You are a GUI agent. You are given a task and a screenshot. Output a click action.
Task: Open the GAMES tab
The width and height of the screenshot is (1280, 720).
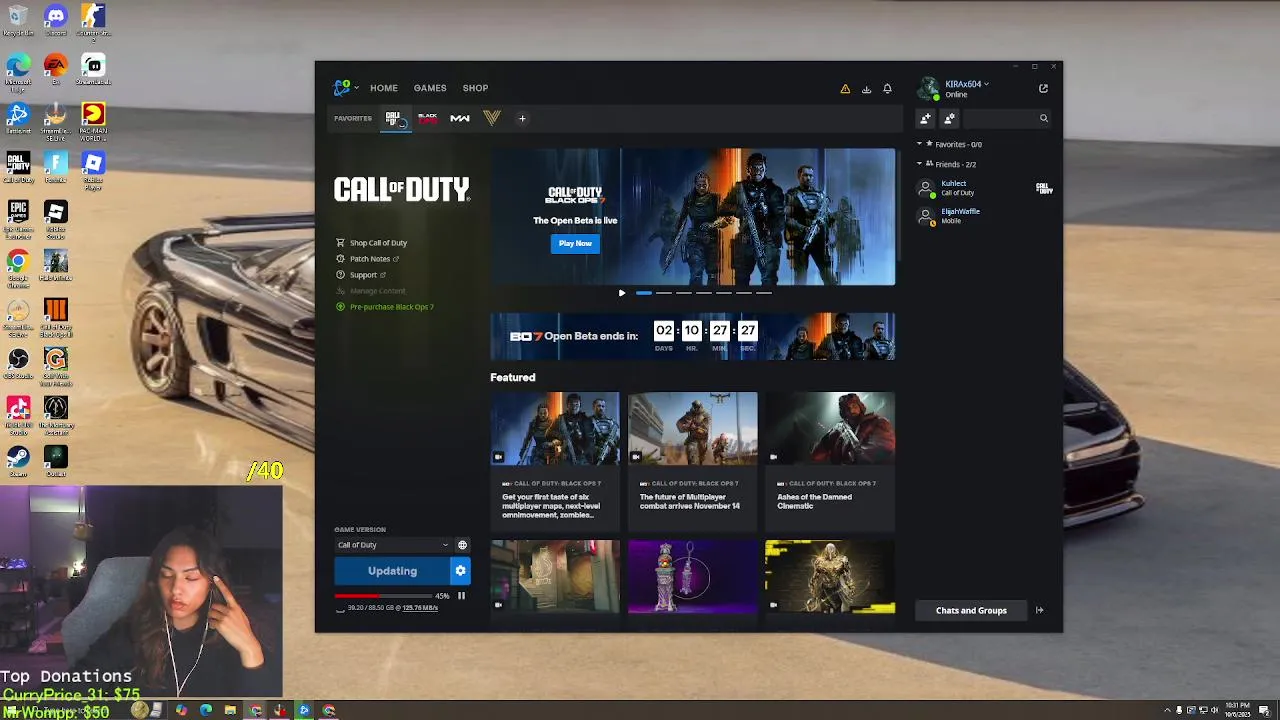click(x=430, y=88)
